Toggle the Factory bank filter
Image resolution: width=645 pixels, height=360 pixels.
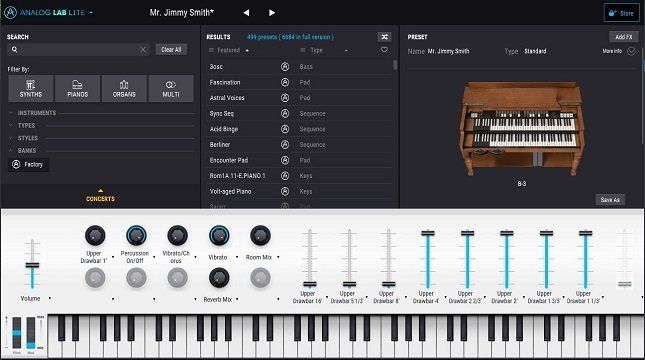pos(28,165)
